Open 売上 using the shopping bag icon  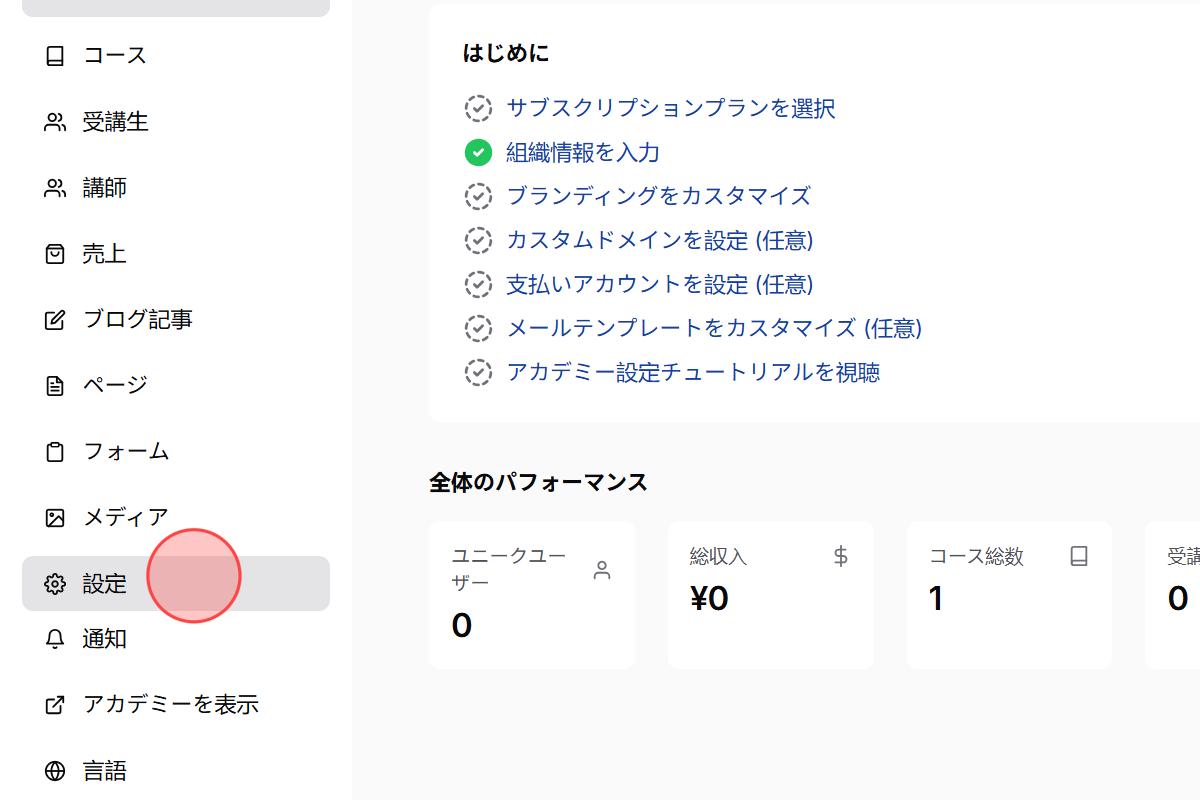[55, 253]
